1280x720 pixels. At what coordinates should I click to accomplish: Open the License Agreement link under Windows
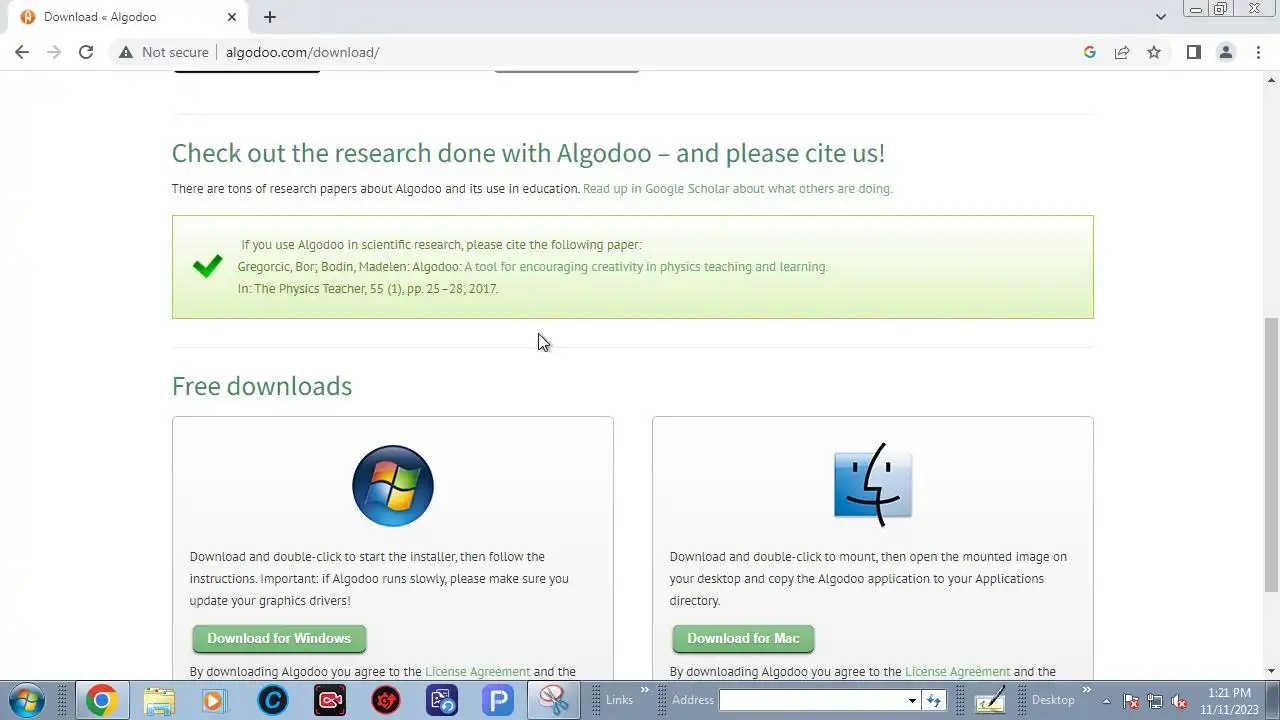click(478, 672)
